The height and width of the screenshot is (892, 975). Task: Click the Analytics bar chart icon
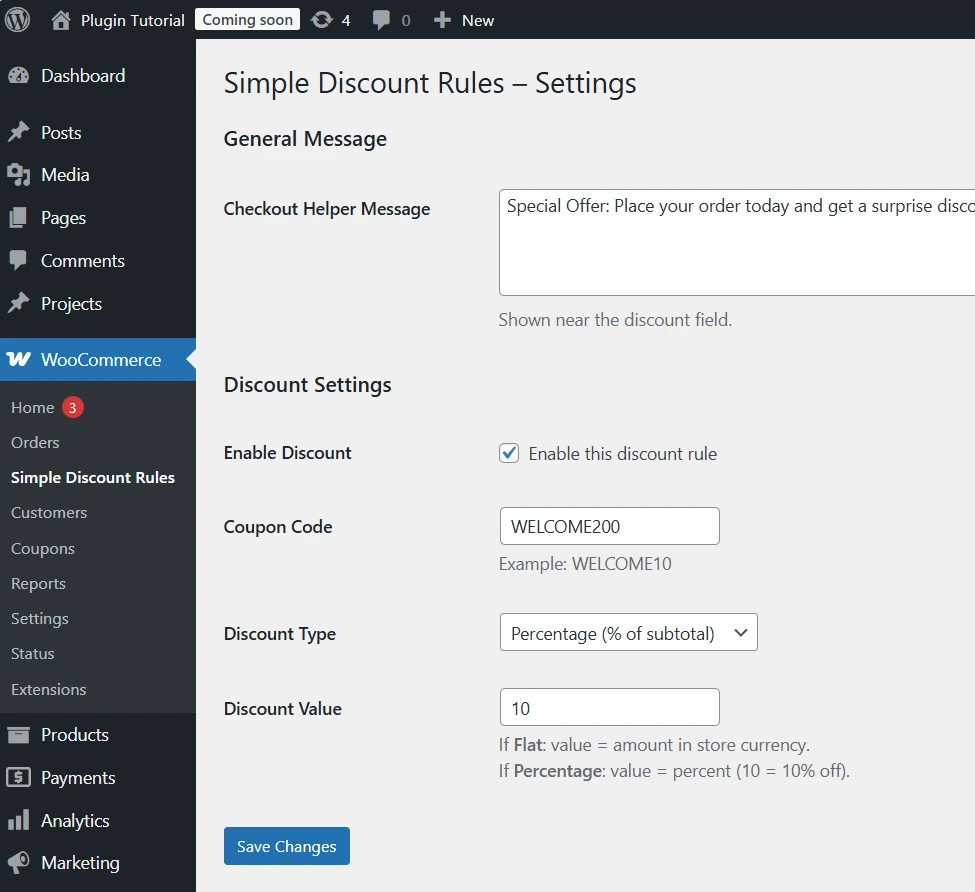pos(18,821)
